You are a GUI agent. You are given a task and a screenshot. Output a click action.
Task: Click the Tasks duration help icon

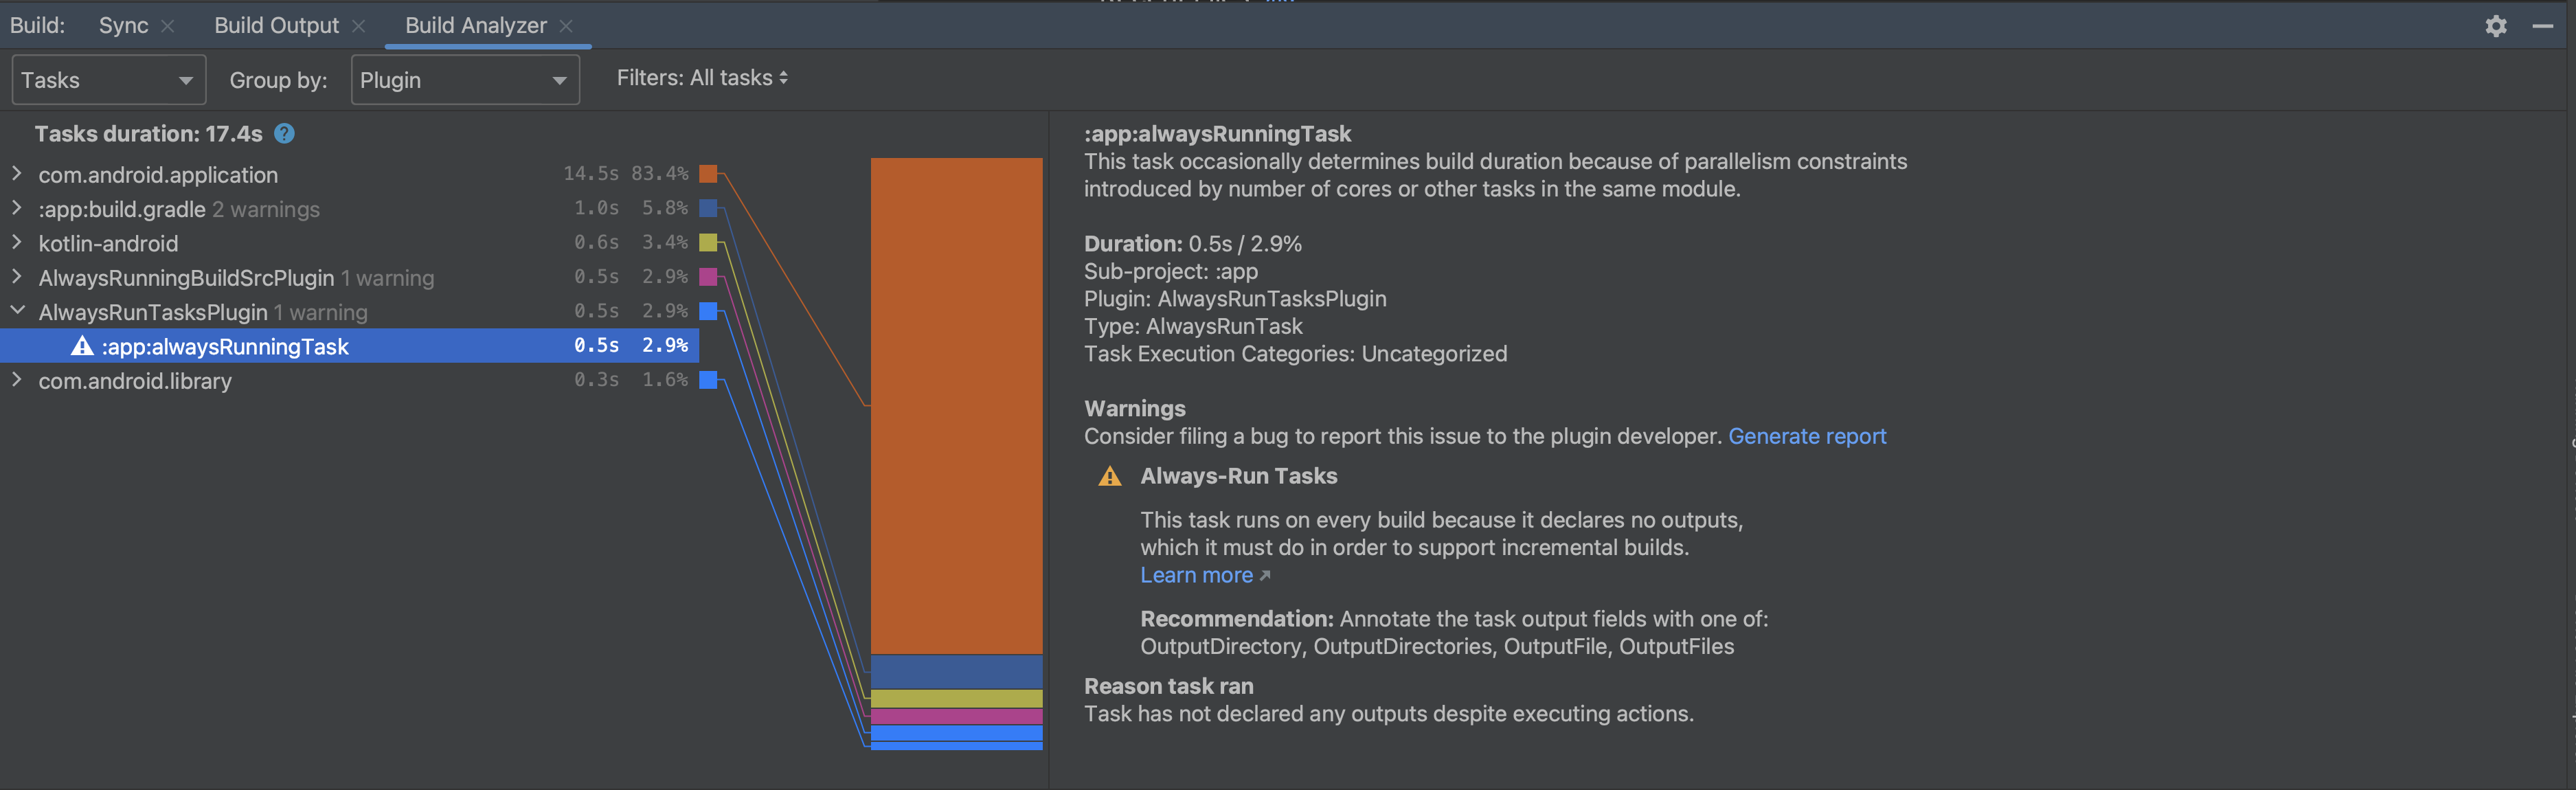(x=285, y=134)
